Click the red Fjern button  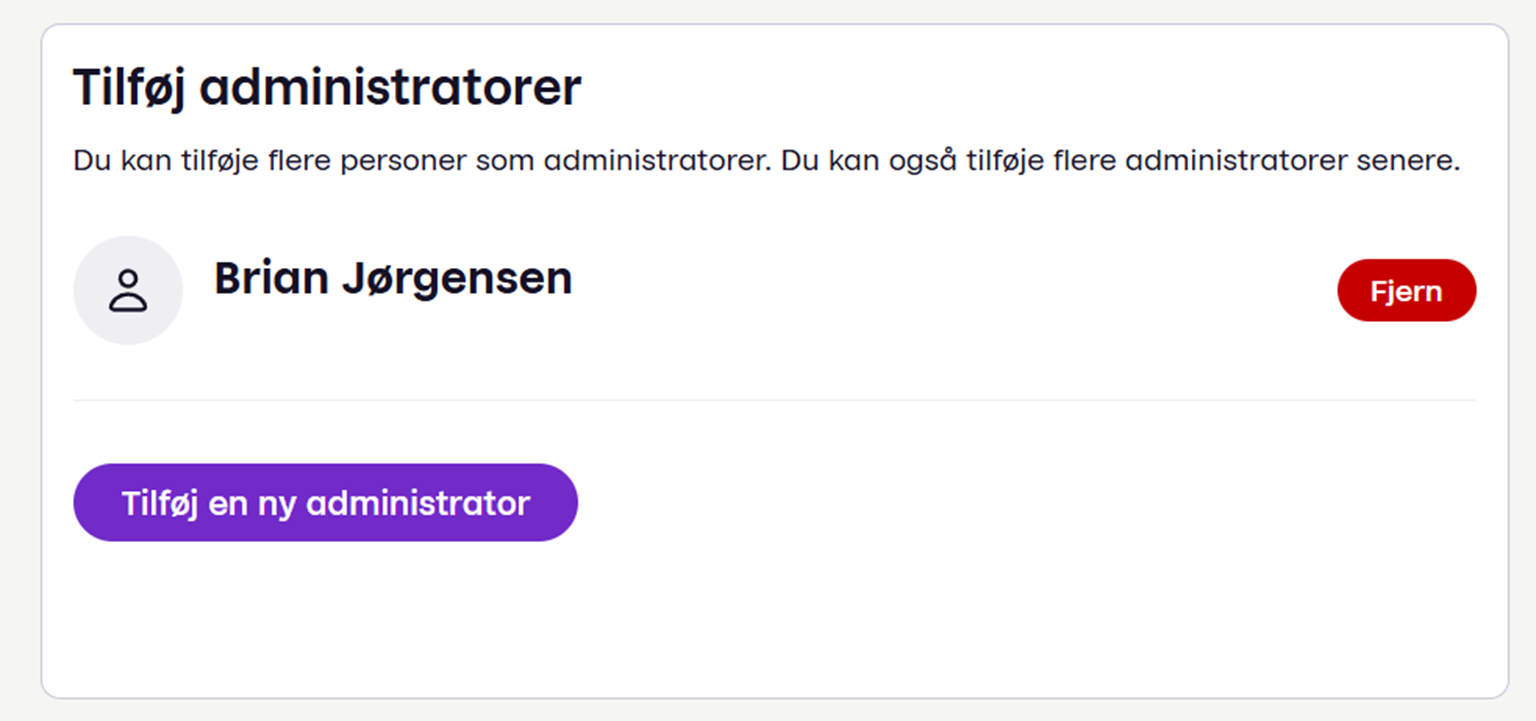[x=1406, y=291]
